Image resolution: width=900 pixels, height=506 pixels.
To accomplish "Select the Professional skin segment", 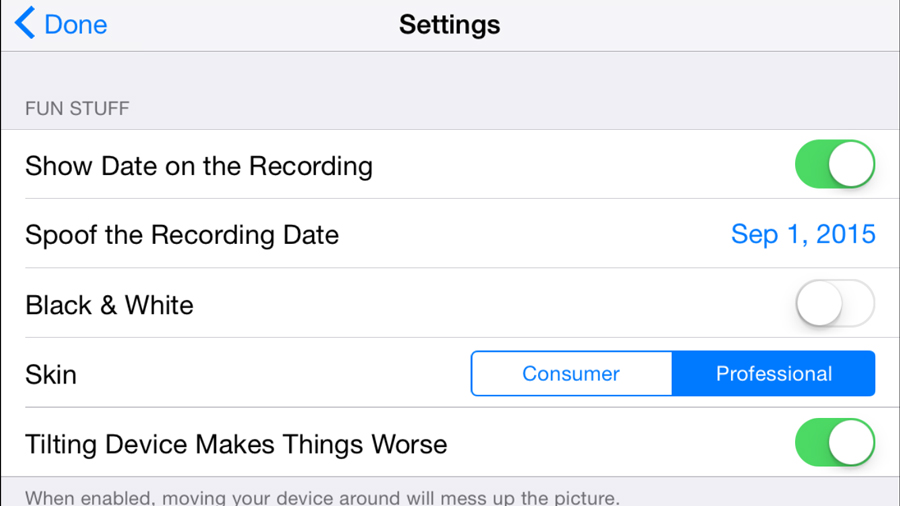I will 774,374.
